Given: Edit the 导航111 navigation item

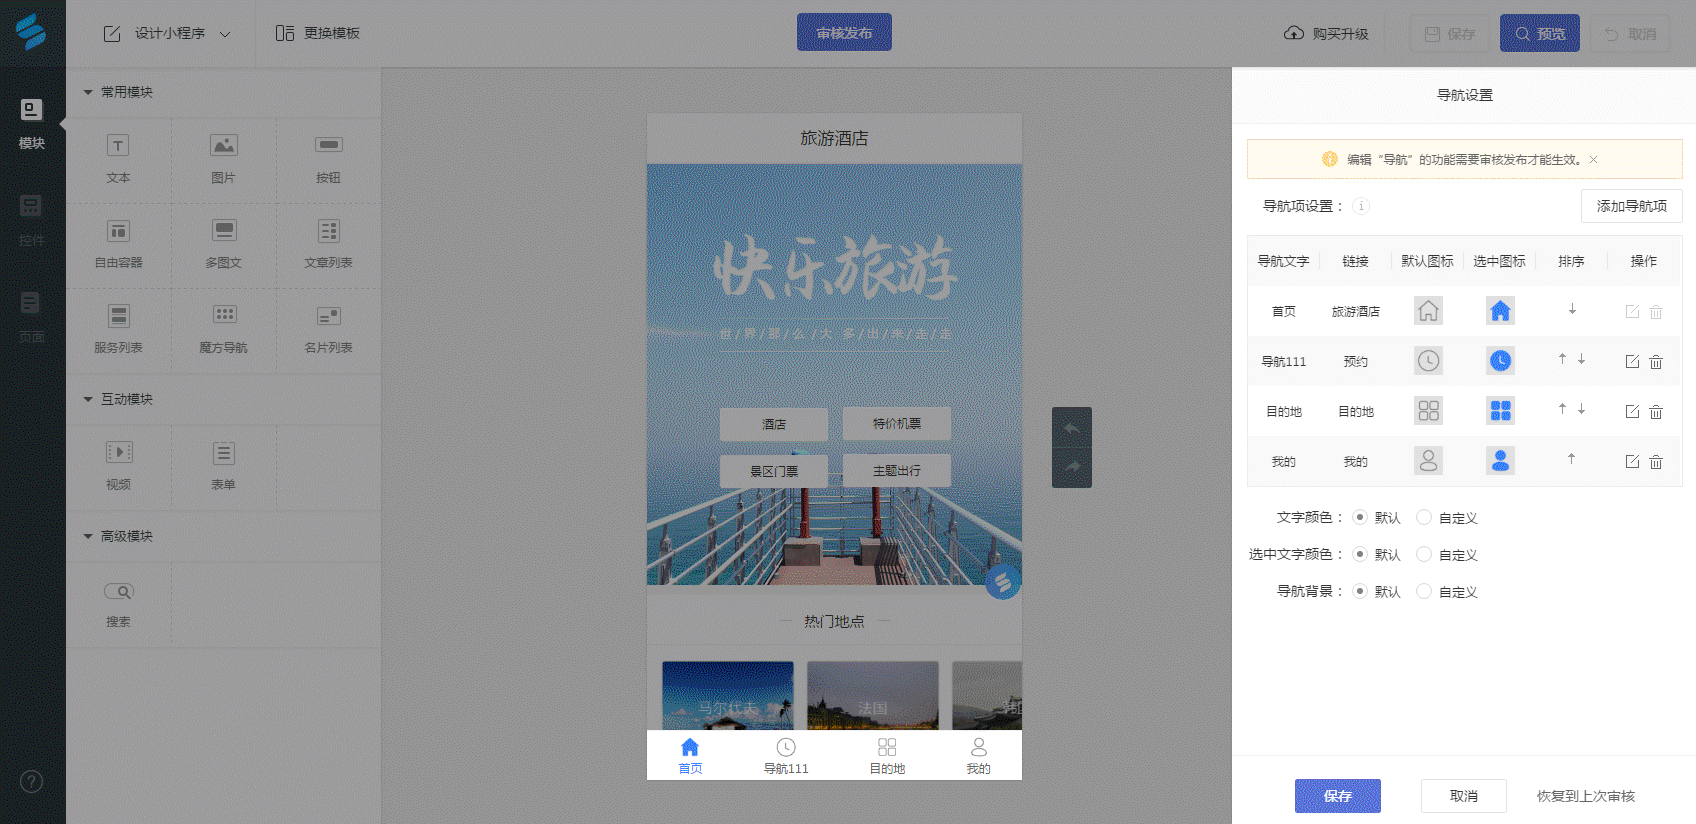Looking at the screenshot, I should pyautogui.click(x=1632, y=362).
